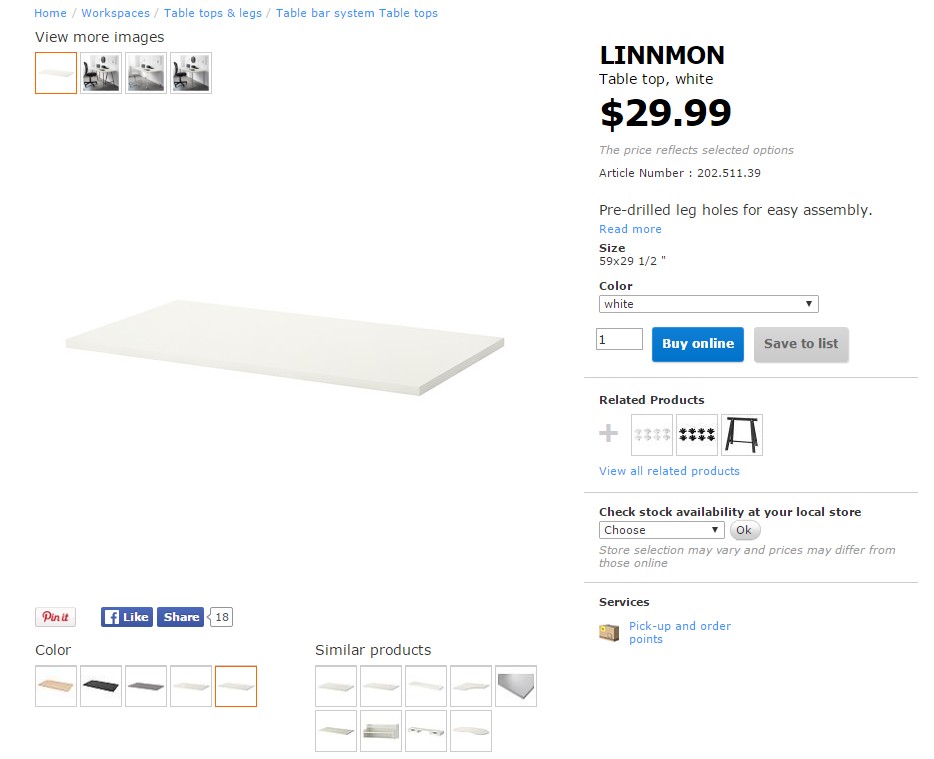Image resolution: width=934 pixels, height=759 pixels.
Task: Click the quantity input field
Action: pyautogui.click(x=619, y=340)
